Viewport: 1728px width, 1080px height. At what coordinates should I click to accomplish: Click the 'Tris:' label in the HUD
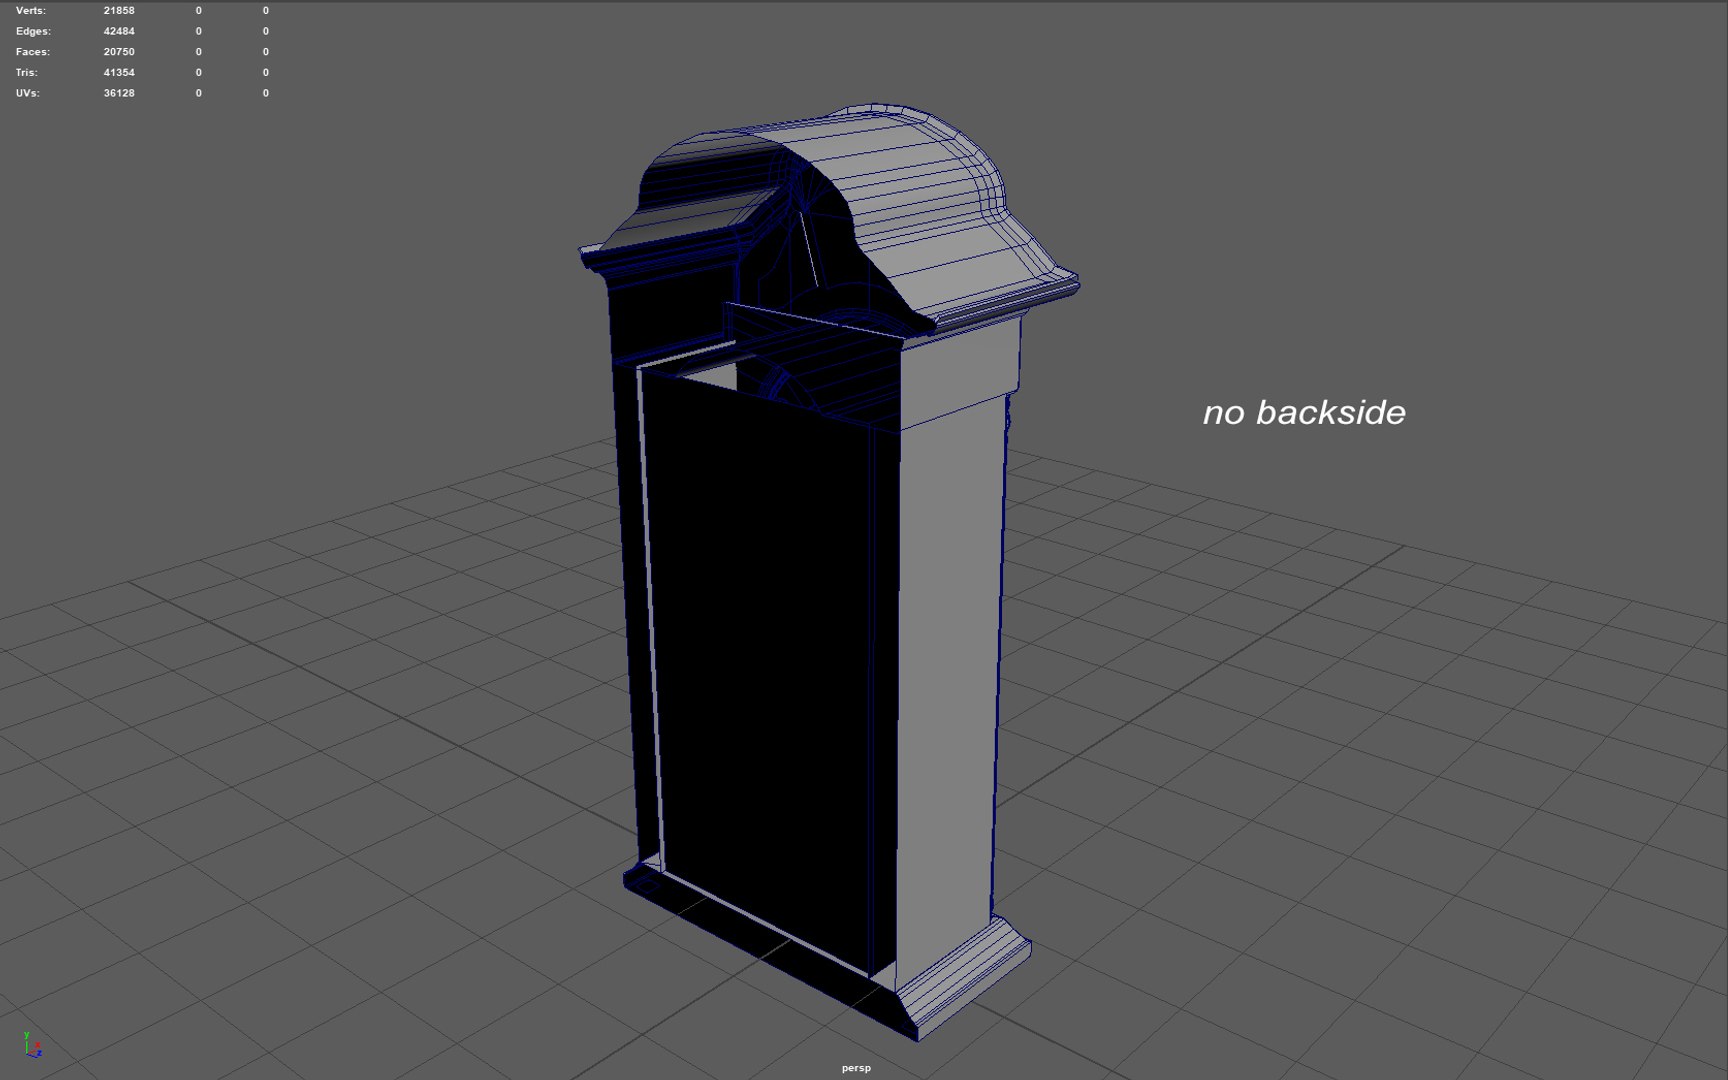[x=27, y=73]
